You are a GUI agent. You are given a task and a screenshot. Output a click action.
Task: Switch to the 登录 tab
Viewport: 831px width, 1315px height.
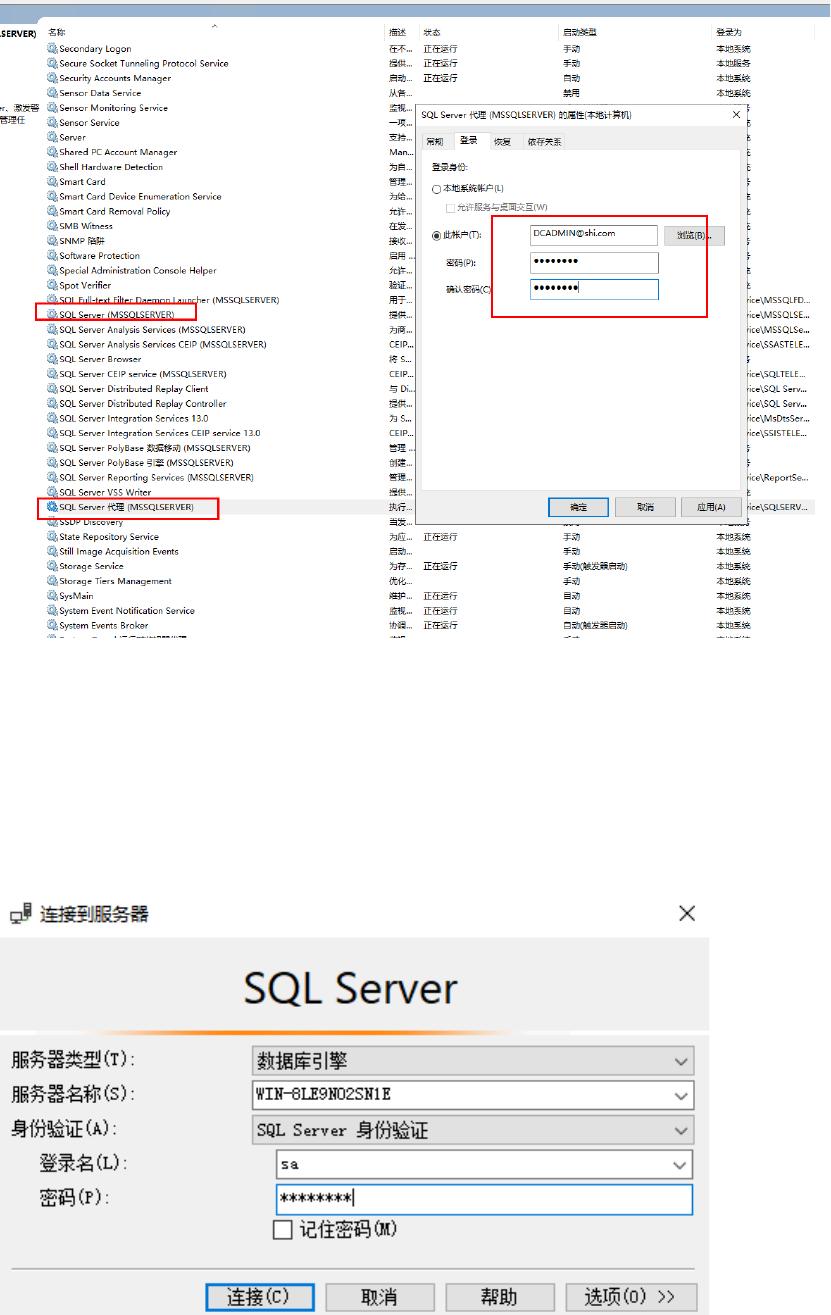tap(468, 141)
